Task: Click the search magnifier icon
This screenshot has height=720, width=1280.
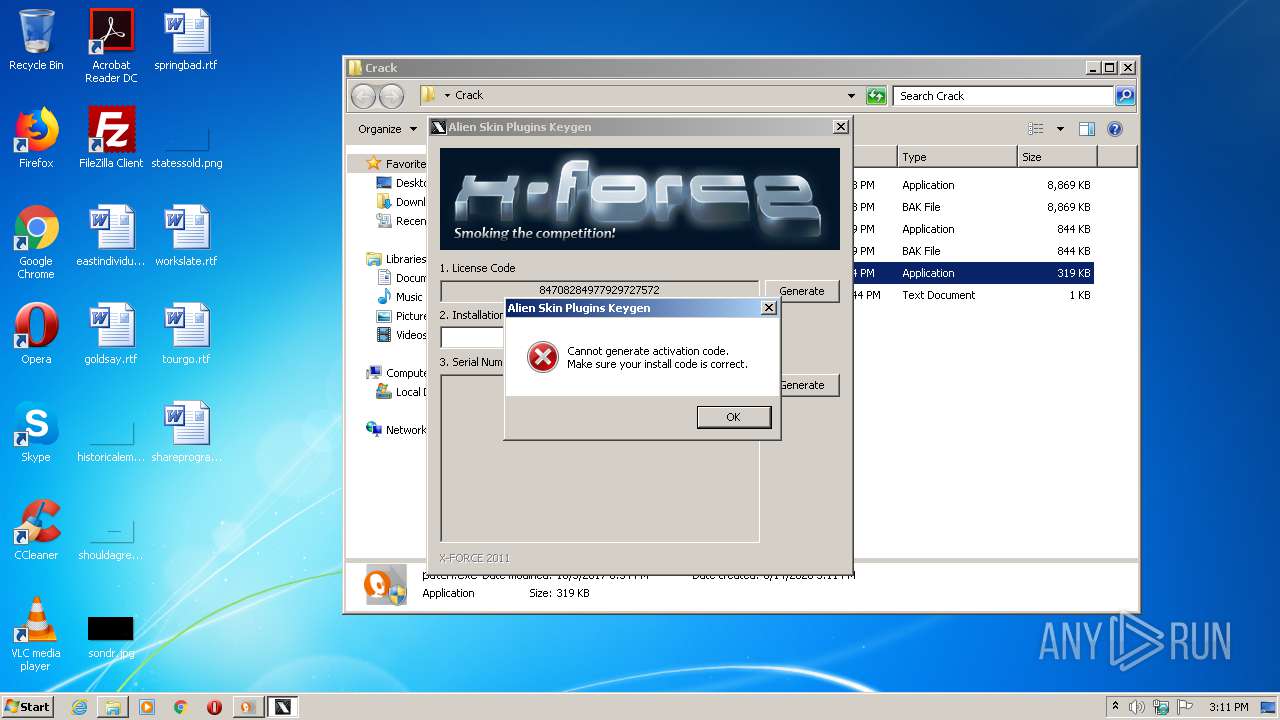Action: coord(1125,96)
